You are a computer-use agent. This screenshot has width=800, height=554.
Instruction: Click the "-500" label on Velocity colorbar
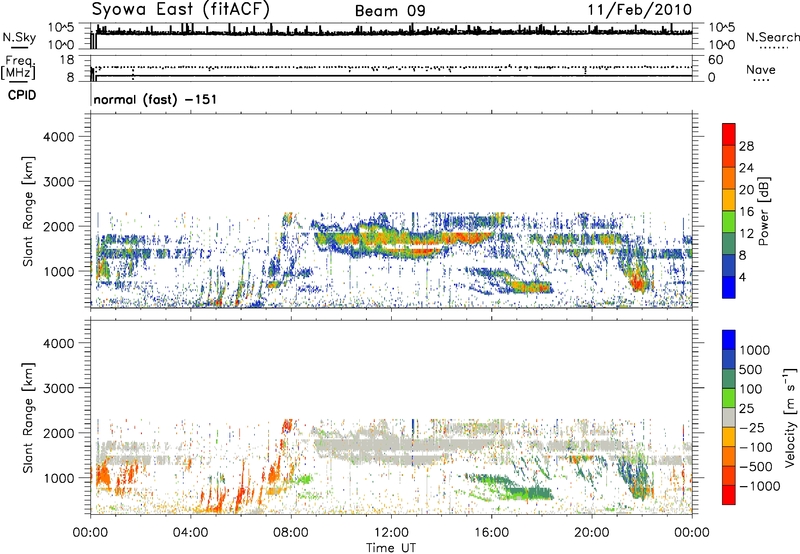click(x=756, y=467)
